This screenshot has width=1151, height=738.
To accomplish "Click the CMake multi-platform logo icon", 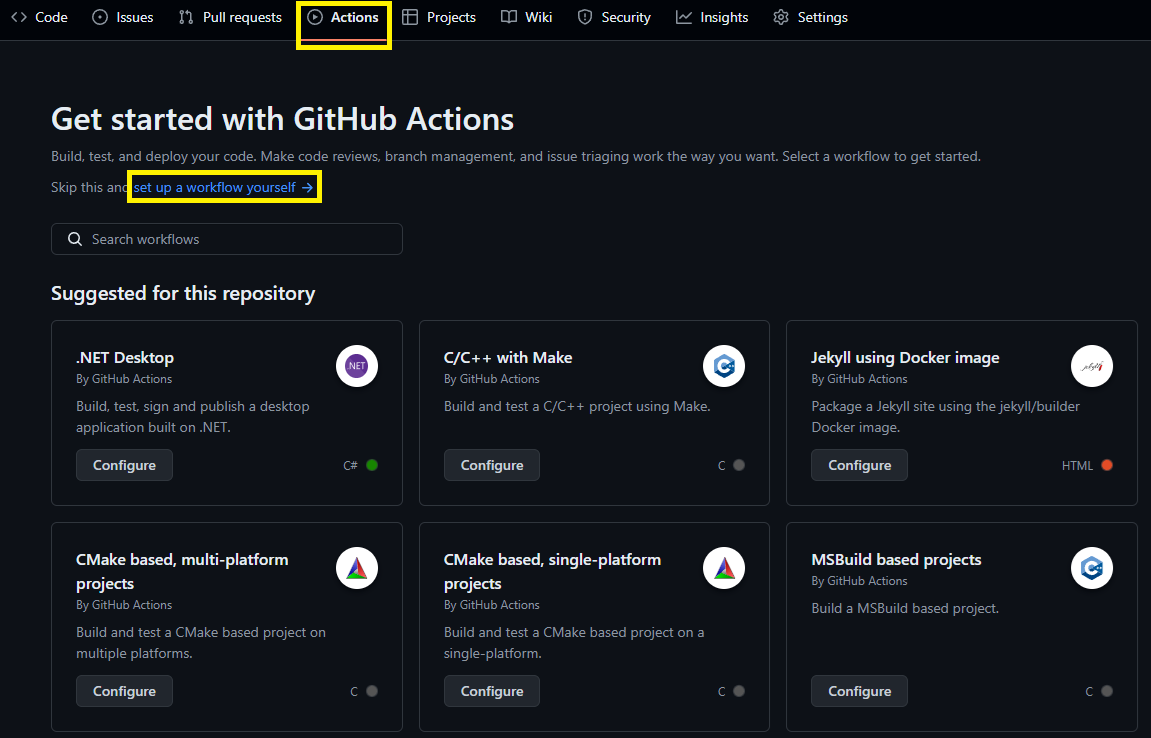I will click(x=357, y=569).
